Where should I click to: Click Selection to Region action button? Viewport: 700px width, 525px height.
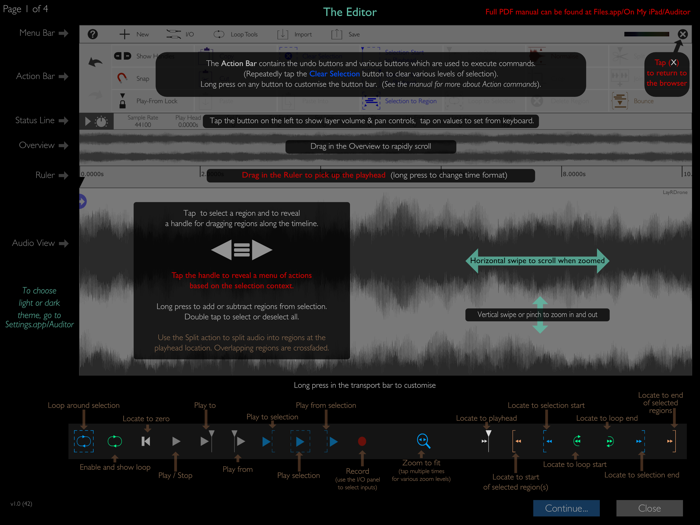400,101
